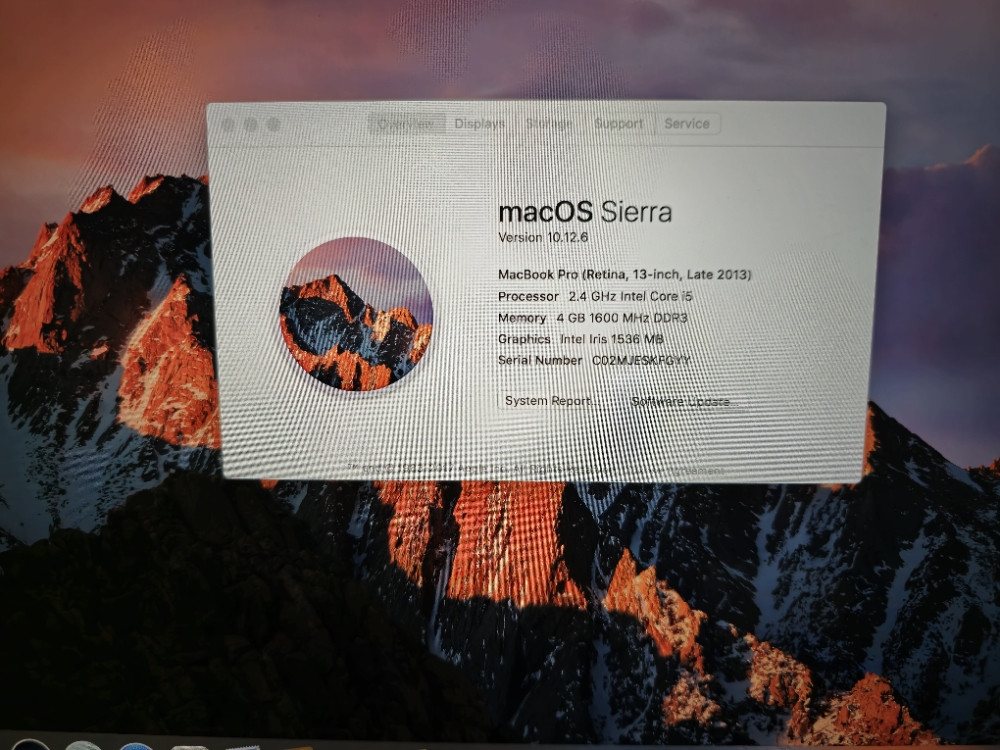
Task: Go to the Support tab
Action: click(619, 124)
